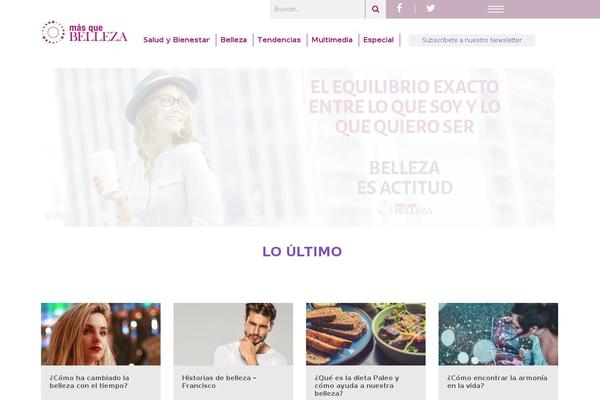The height and width of the screenshot is (400, 600).
Task: Click Subscríbete a nuestro Newsletter button
Action: coord(472,40)
